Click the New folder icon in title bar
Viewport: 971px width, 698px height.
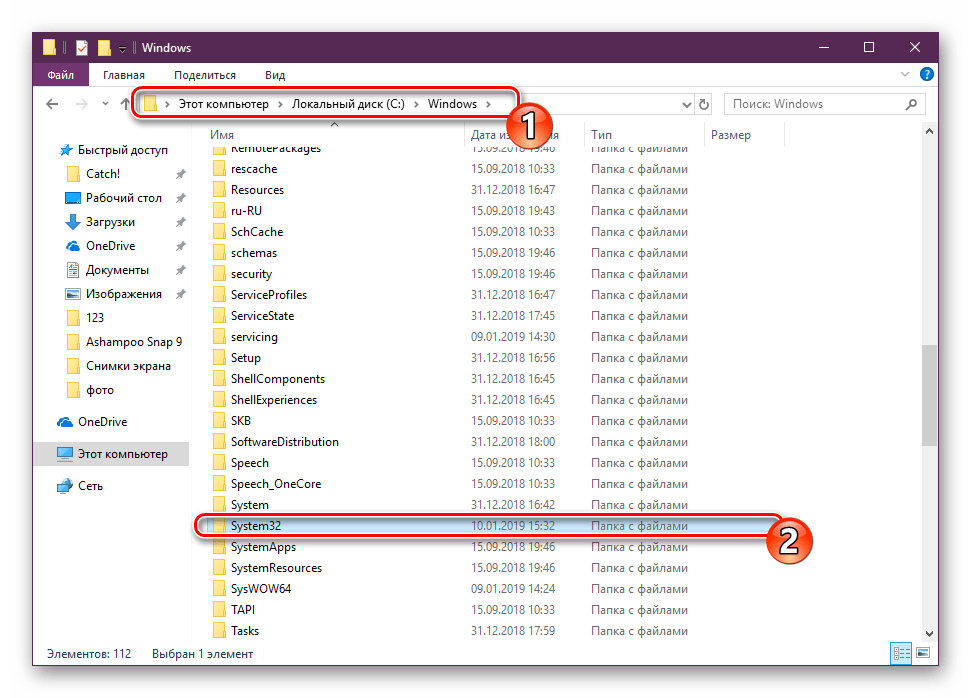pos(104,48)
